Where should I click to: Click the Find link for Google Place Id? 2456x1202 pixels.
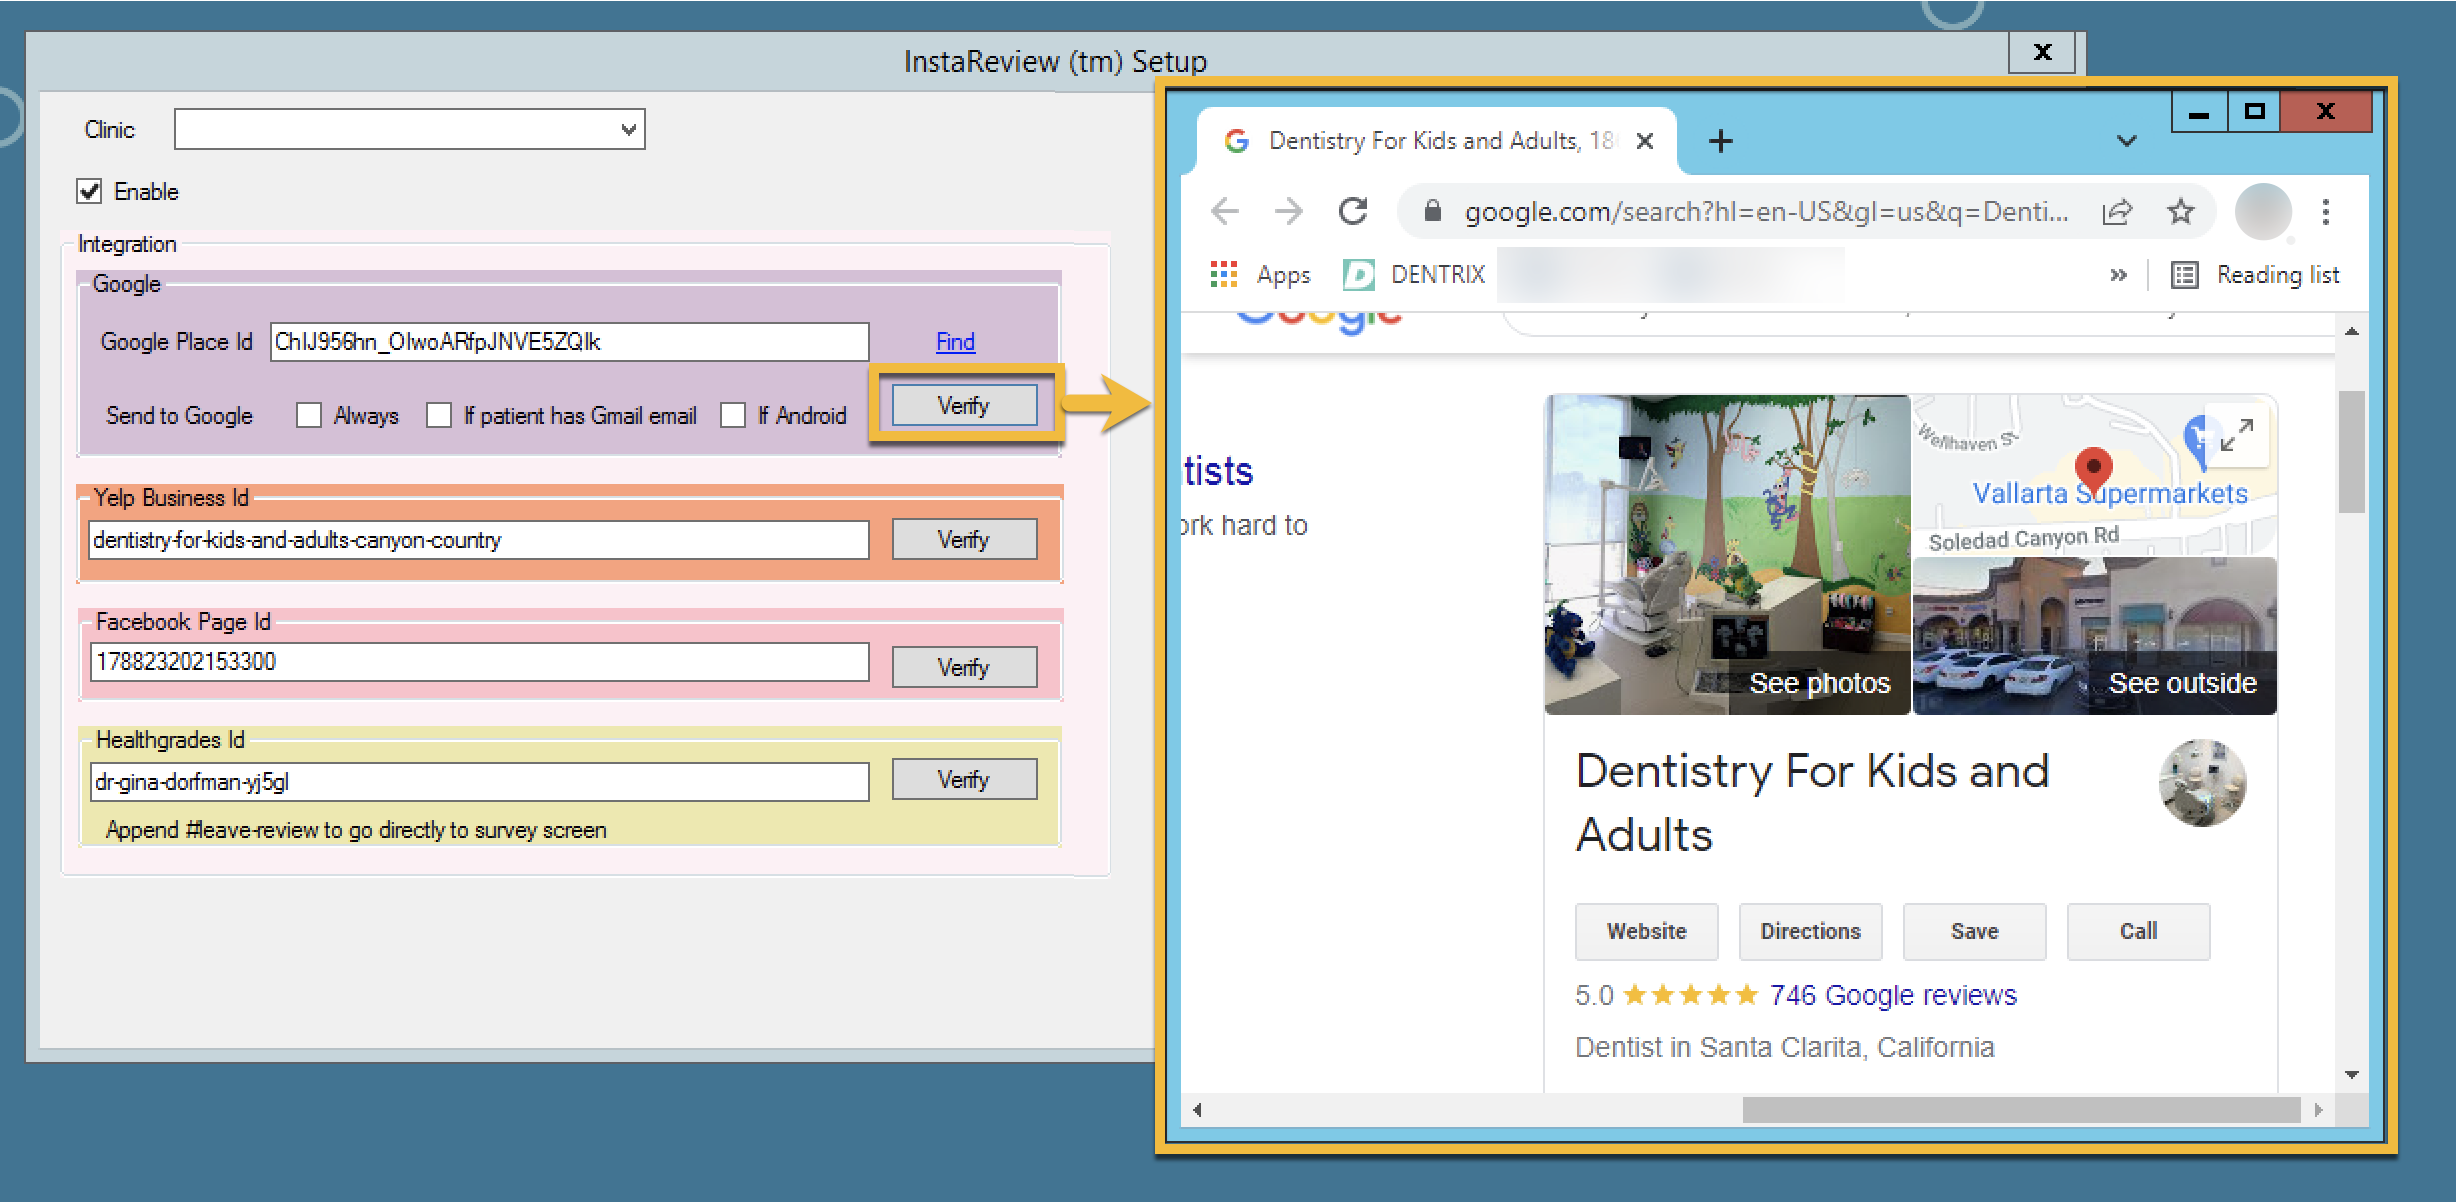tap(955, 342)
